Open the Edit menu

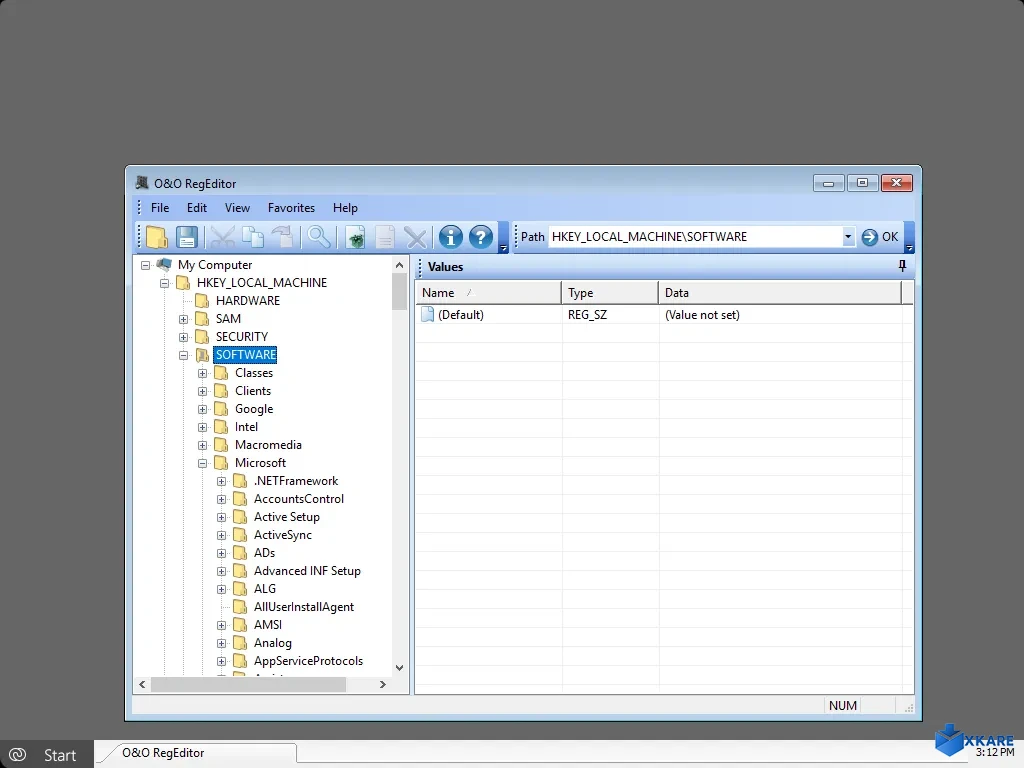coord(197,208)
